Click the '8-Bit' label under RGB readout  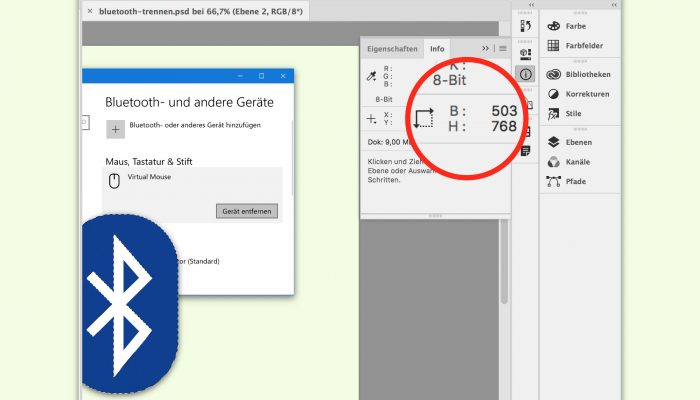pos(384,99)
